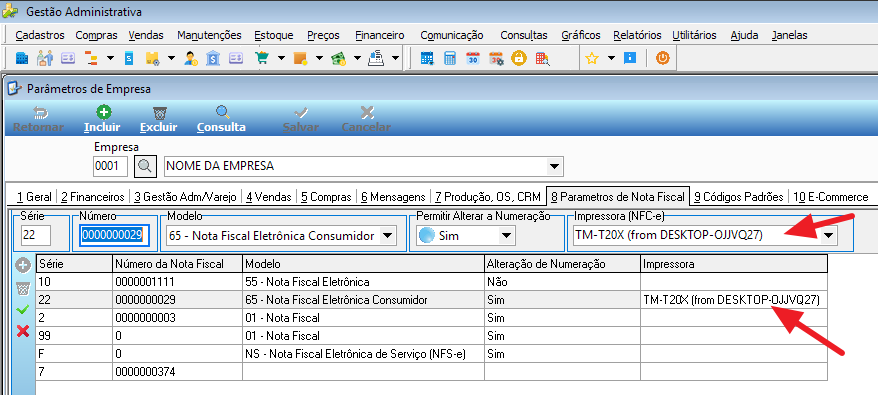Open the calculator icon
878x395 pixels.
pos(450,58)
